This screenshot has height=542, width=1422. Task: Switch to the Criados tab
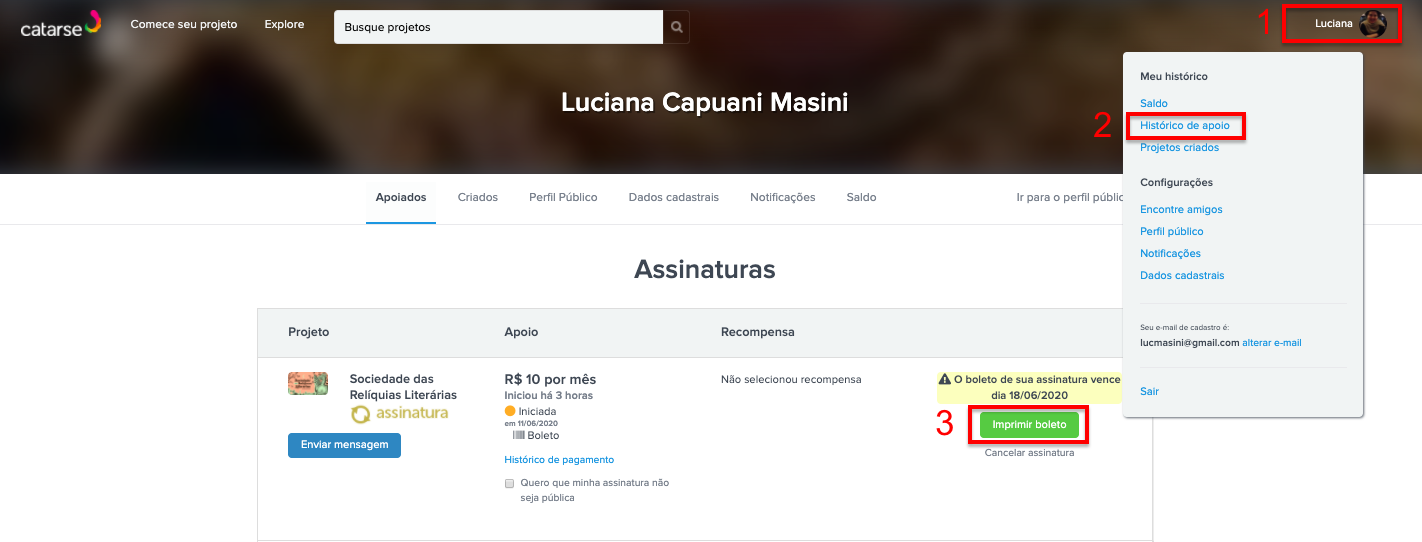tap(478, 197)
